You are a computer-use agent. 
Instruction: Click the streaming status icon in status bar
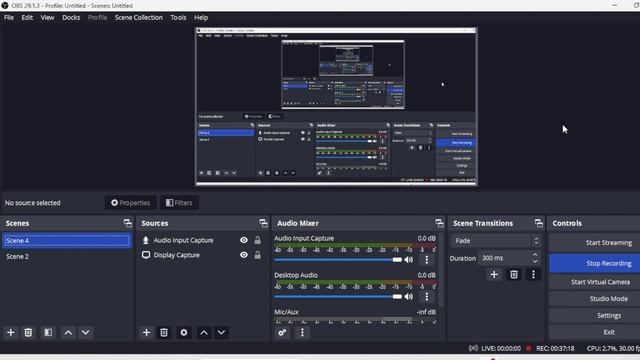tap(473, 348)
